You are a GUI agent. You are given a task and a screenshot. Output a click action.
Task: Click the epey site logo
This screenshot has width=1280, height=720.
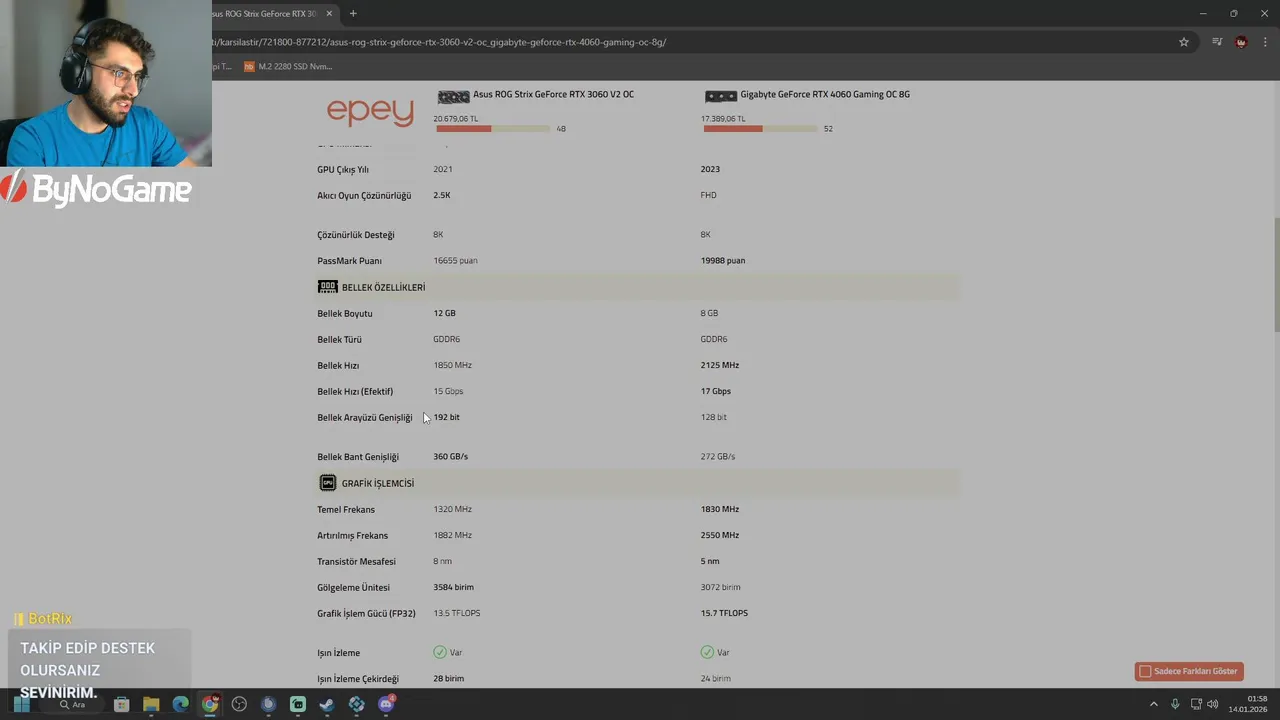370,112
